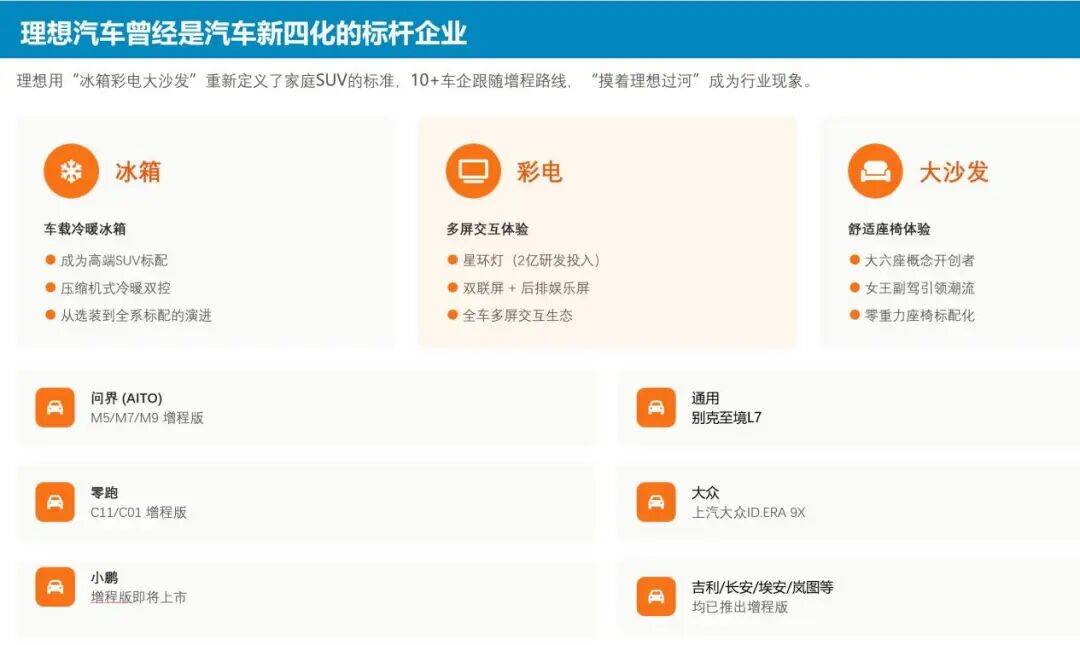Click the TV screen 彩电 icon

(473, 171)
